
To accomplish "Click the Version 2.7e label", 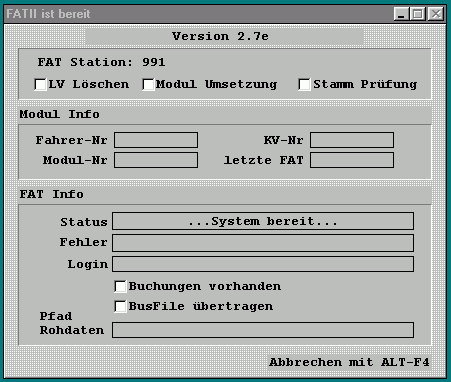I will [220, 36].
